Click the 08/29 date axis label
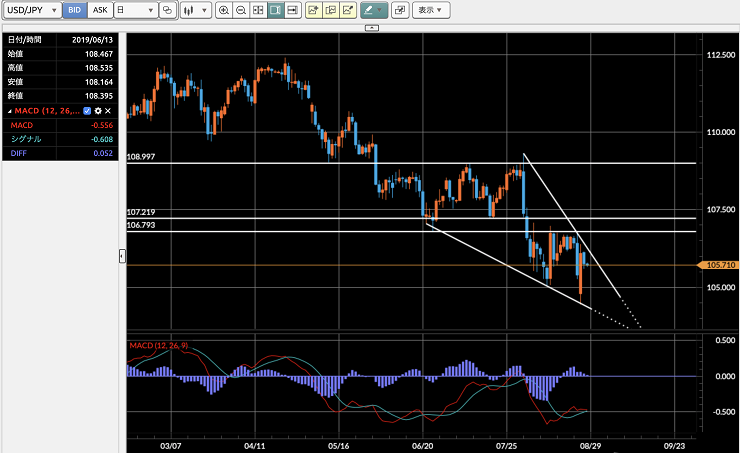 click(590, 446)
